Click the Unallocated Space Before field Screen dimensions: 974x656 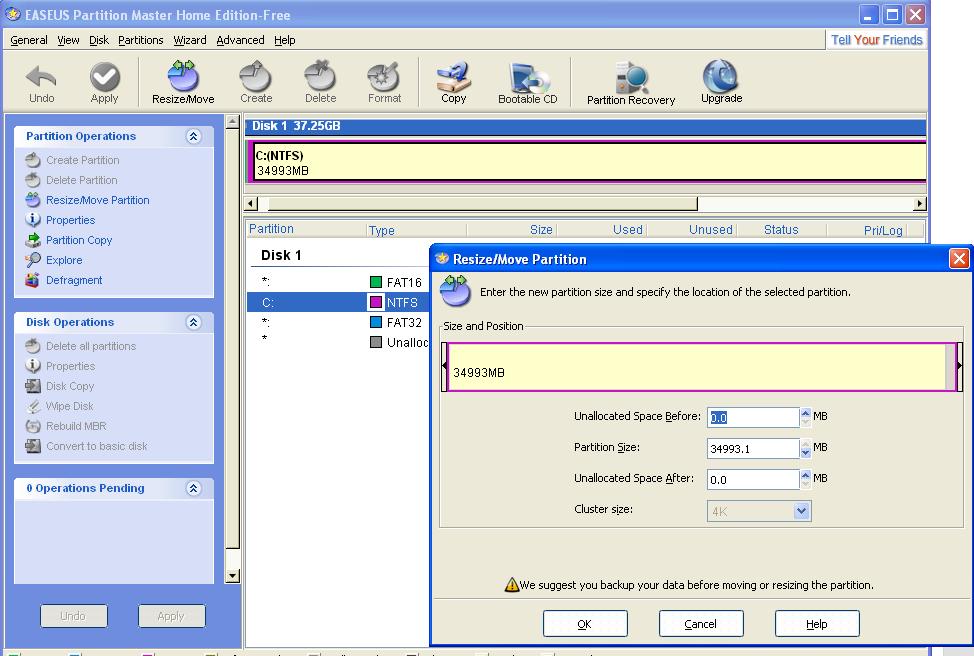point(753,417)
